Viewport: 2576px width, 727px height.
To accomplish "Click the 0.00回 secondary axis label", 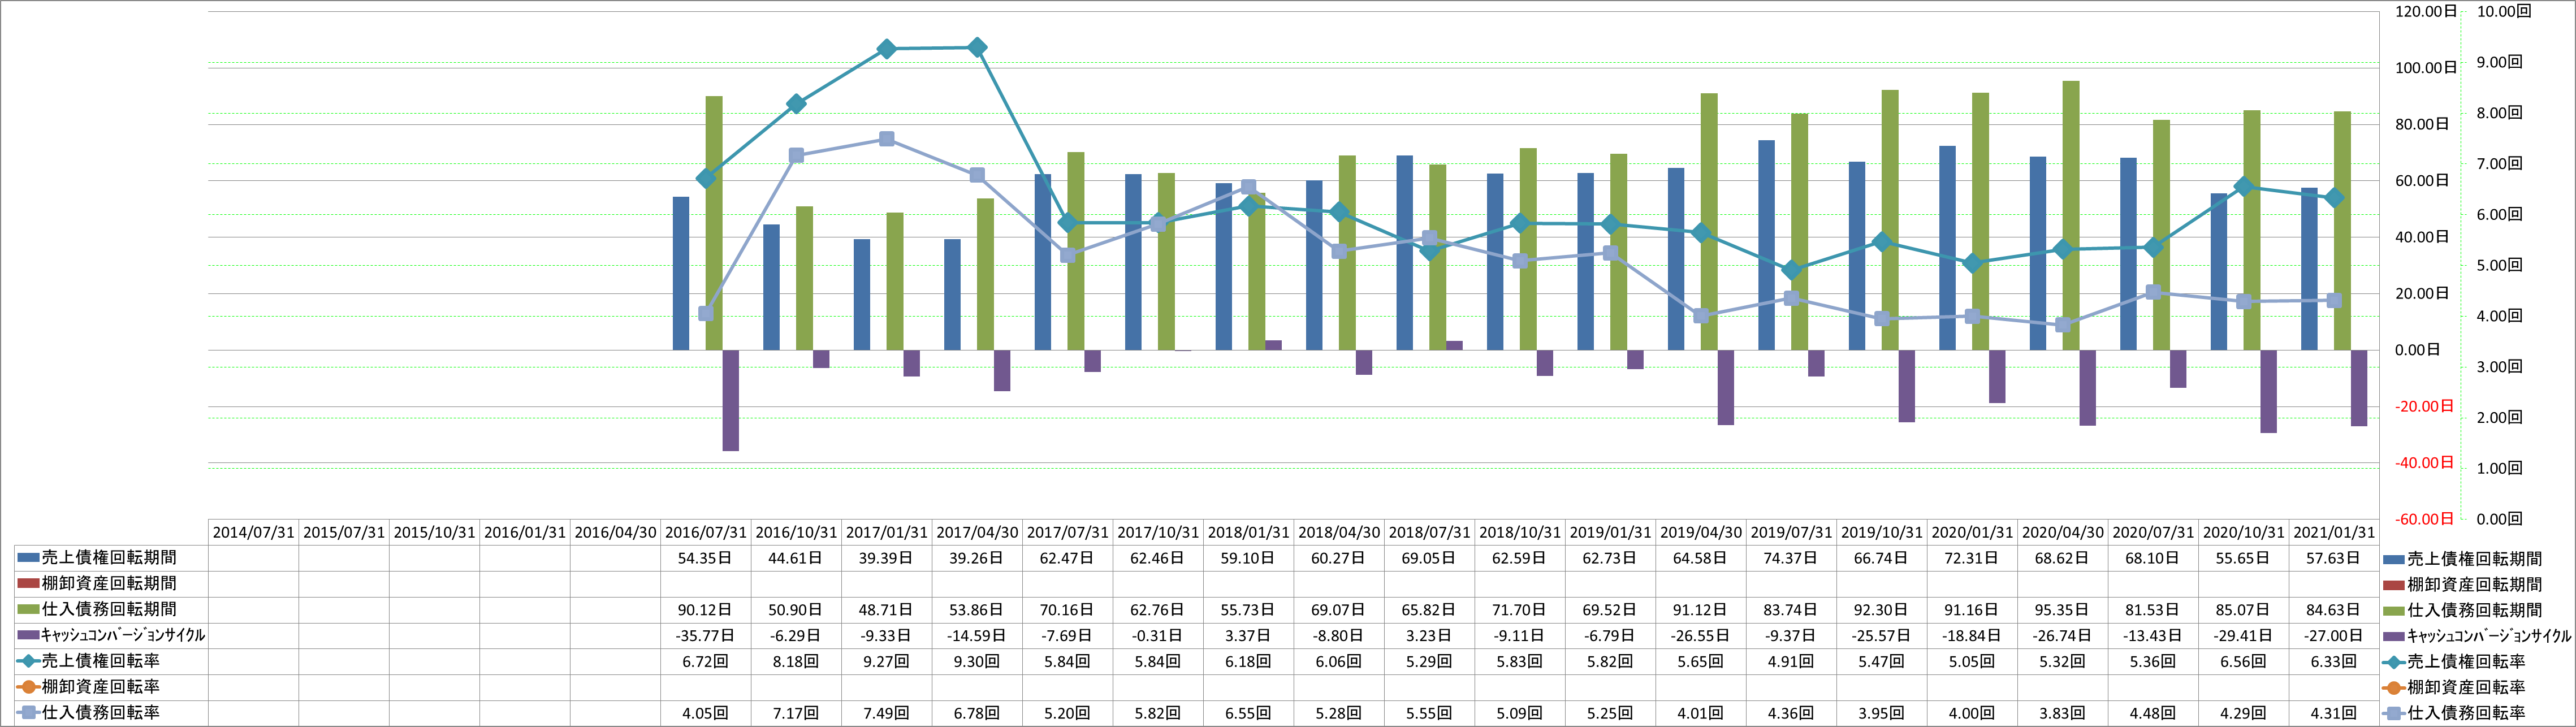I will click(x=2500, y=519).
